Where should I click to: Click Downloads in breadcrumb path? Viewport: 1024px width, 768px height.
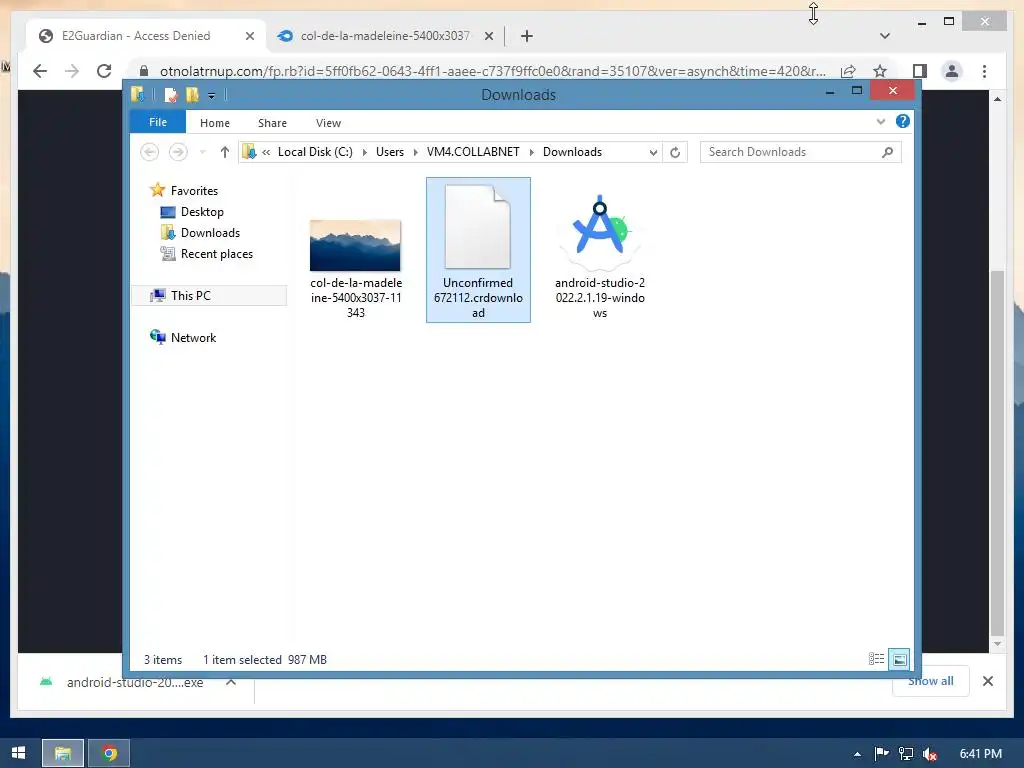pyautogui.click(x=573, y=152)
